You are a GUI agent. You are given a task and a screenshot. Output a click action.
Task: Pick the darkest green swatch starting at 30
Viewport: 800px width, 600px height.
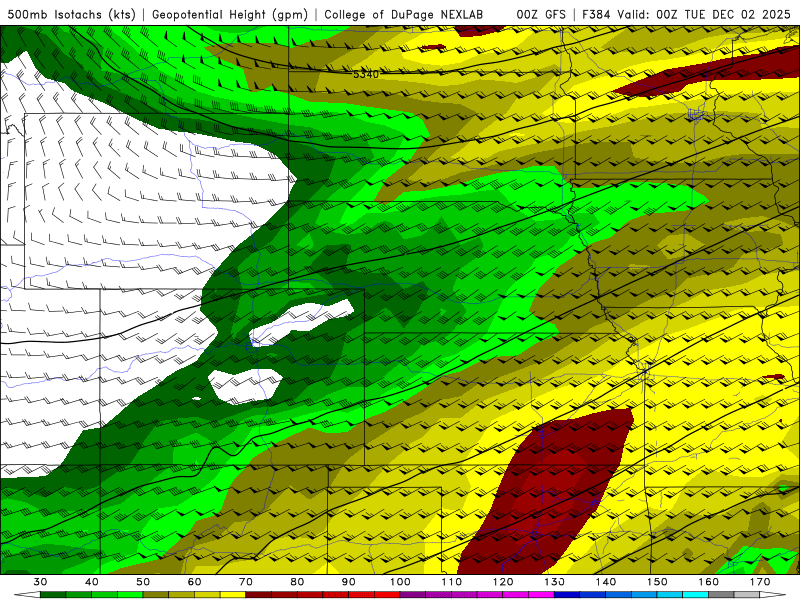[53, 595]
